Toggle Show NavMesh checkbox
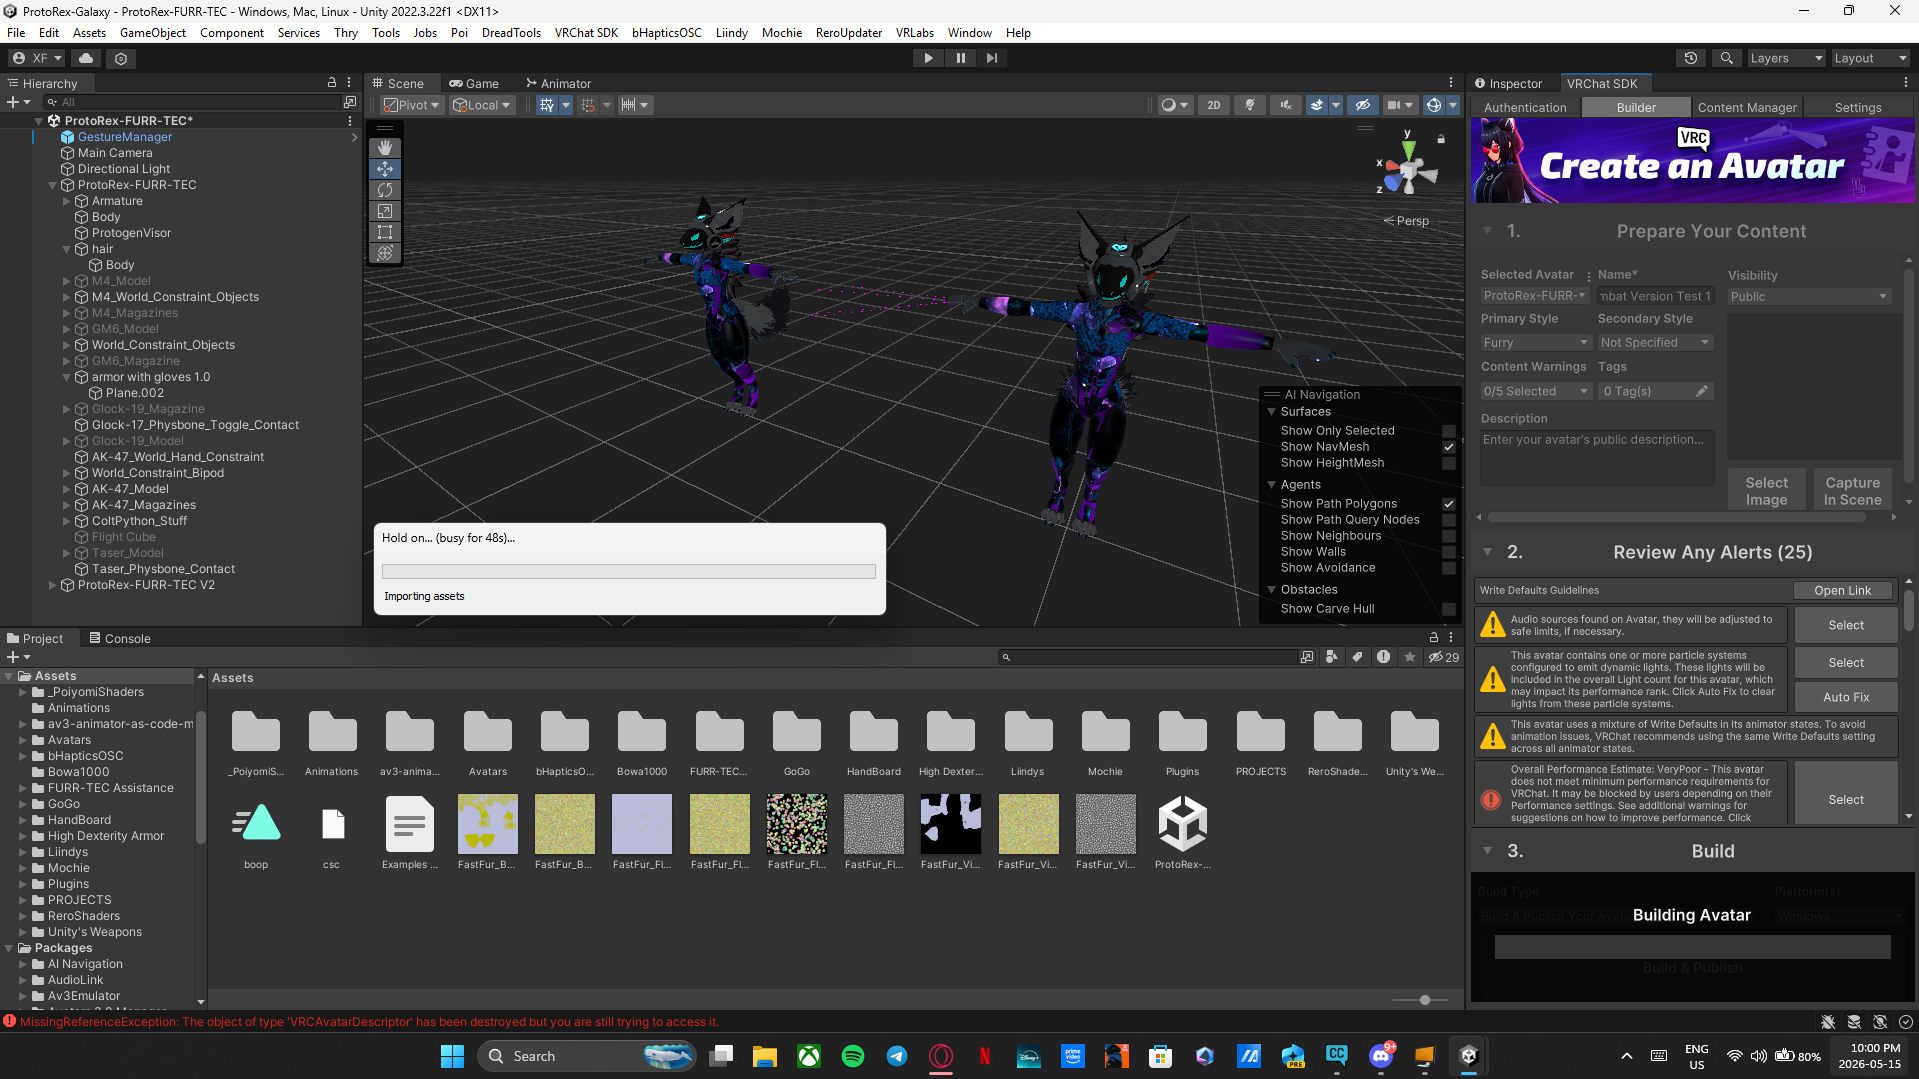The image size is (1919, 1079). pos(1448,447)
